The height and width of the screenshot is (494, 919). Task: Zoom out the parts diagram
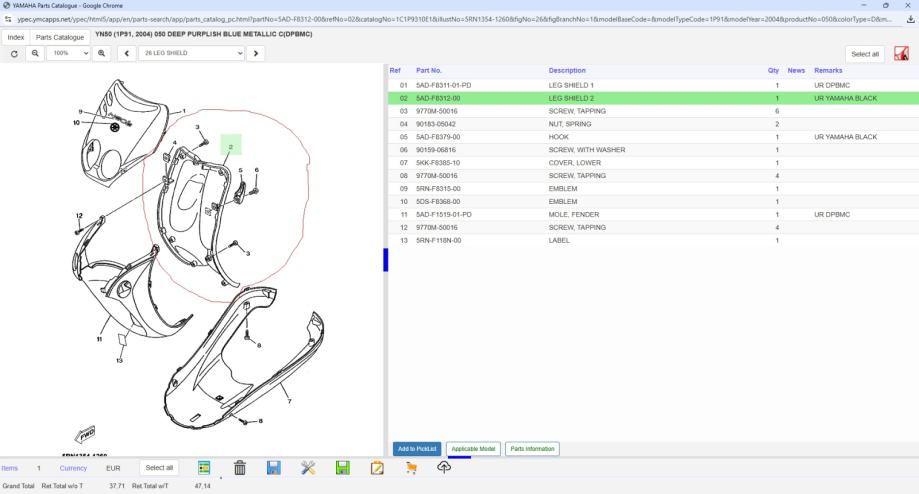(x=35, y=53)
